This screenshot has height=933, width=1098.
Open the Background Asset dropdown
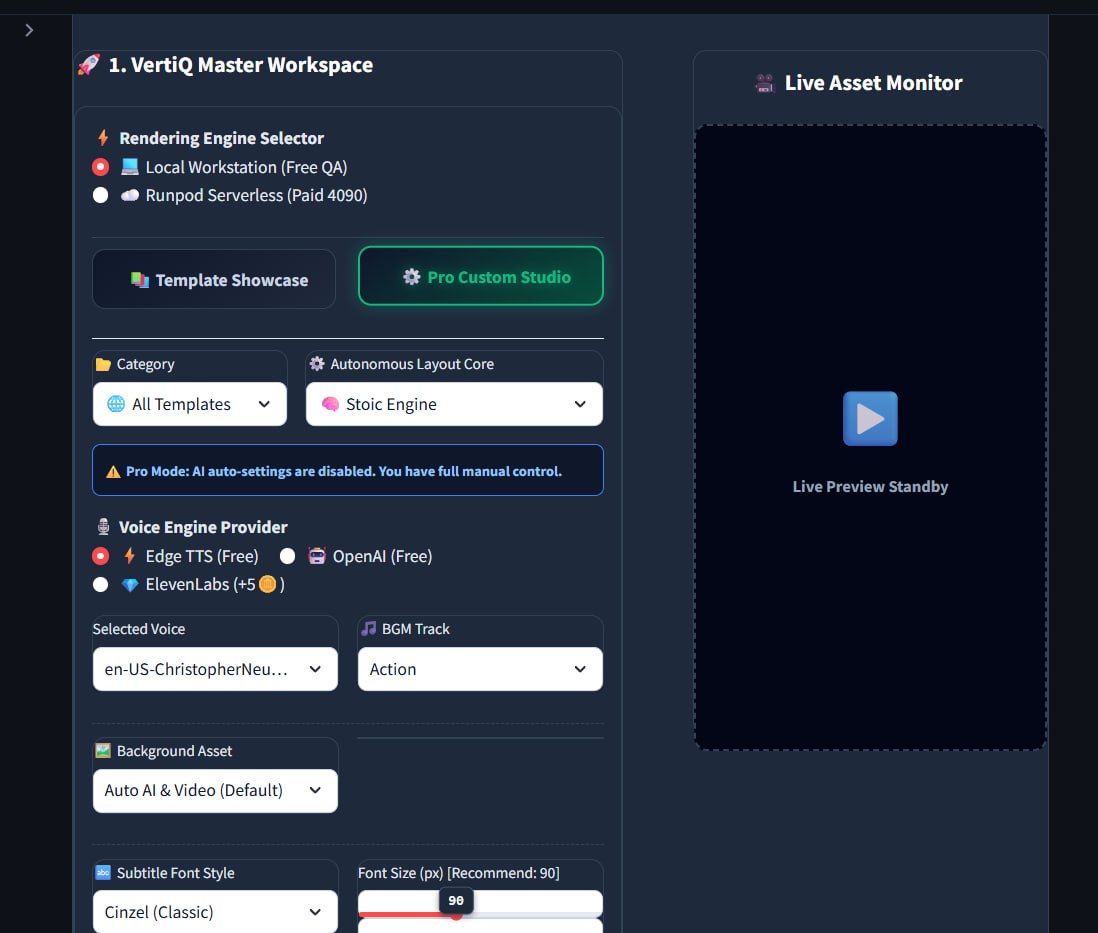pos(215,791)
